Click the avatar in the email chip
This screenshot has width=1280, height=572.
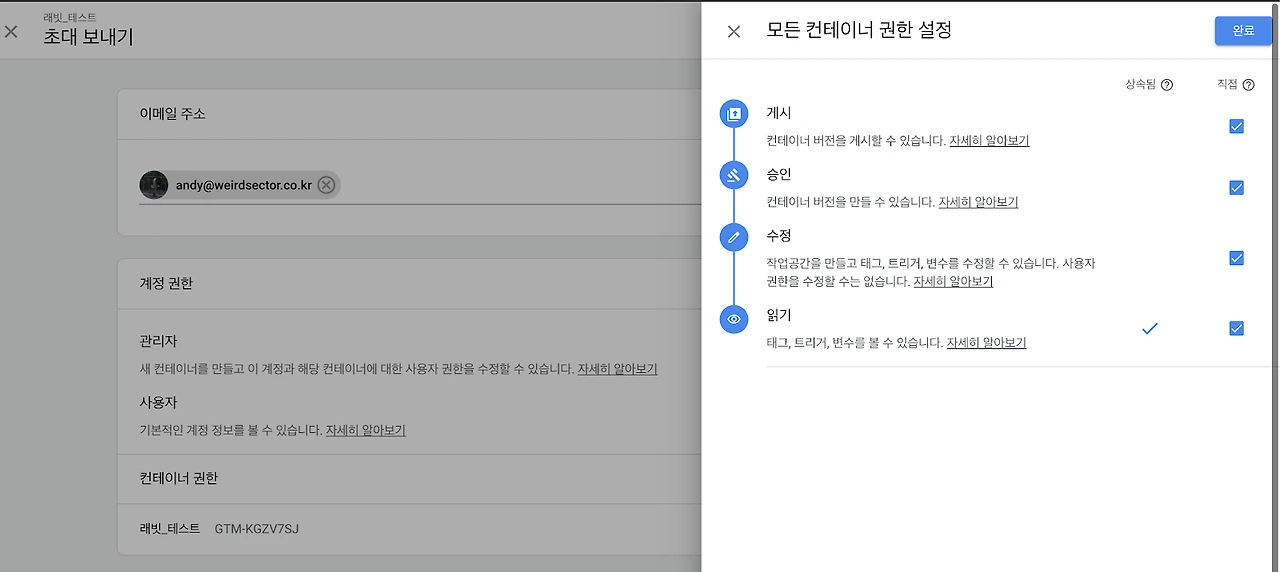tap(154, 185)
